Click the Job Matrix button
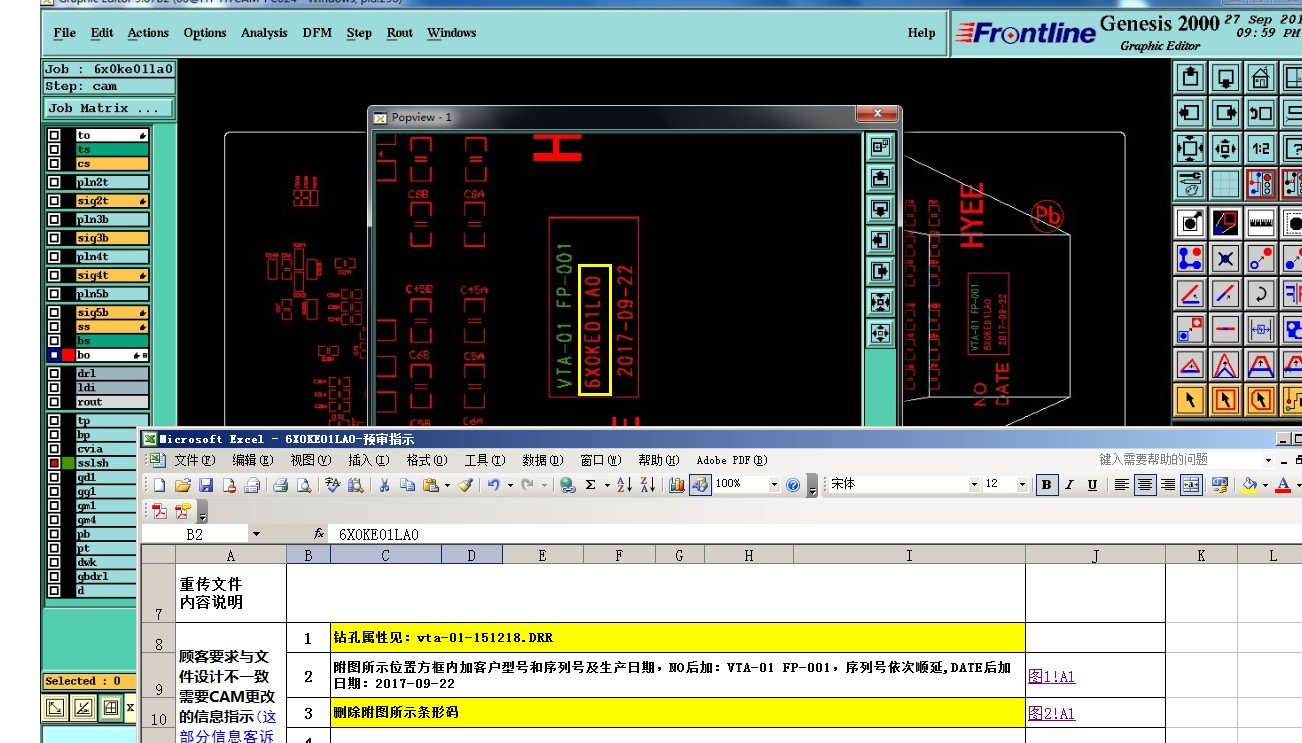The image size is (1302, 743). (x=108, y=108)
